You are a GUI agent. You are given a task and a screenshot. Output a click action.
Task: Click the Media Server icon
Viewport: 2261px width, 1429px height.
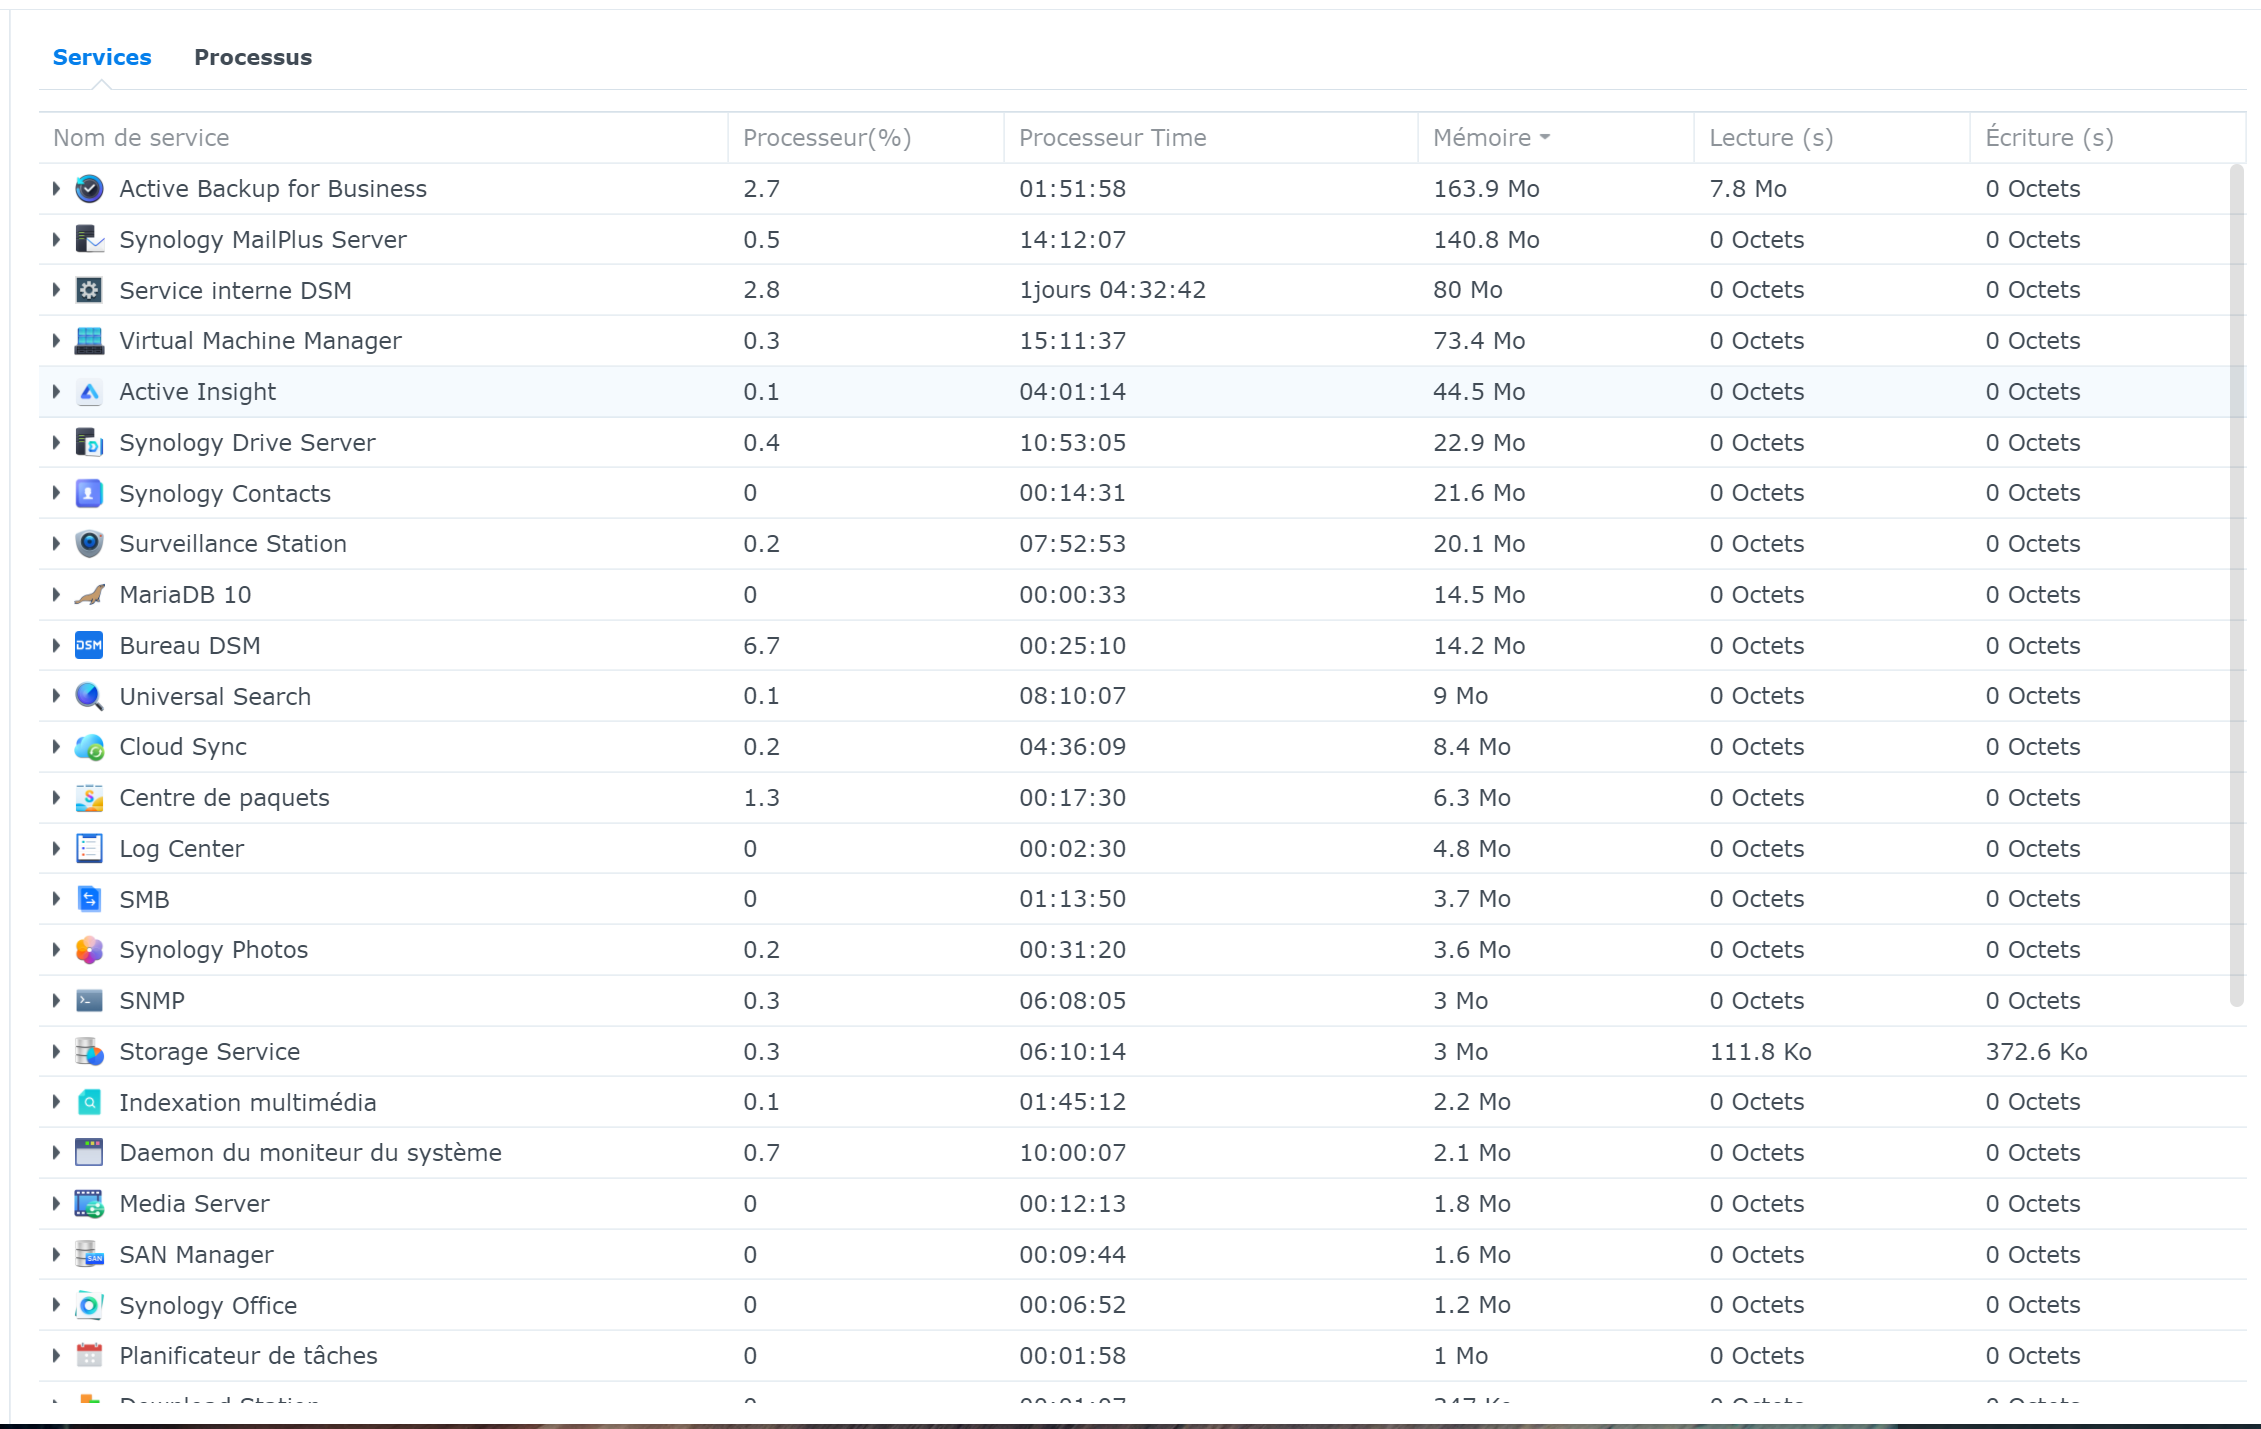[89, 1204]
